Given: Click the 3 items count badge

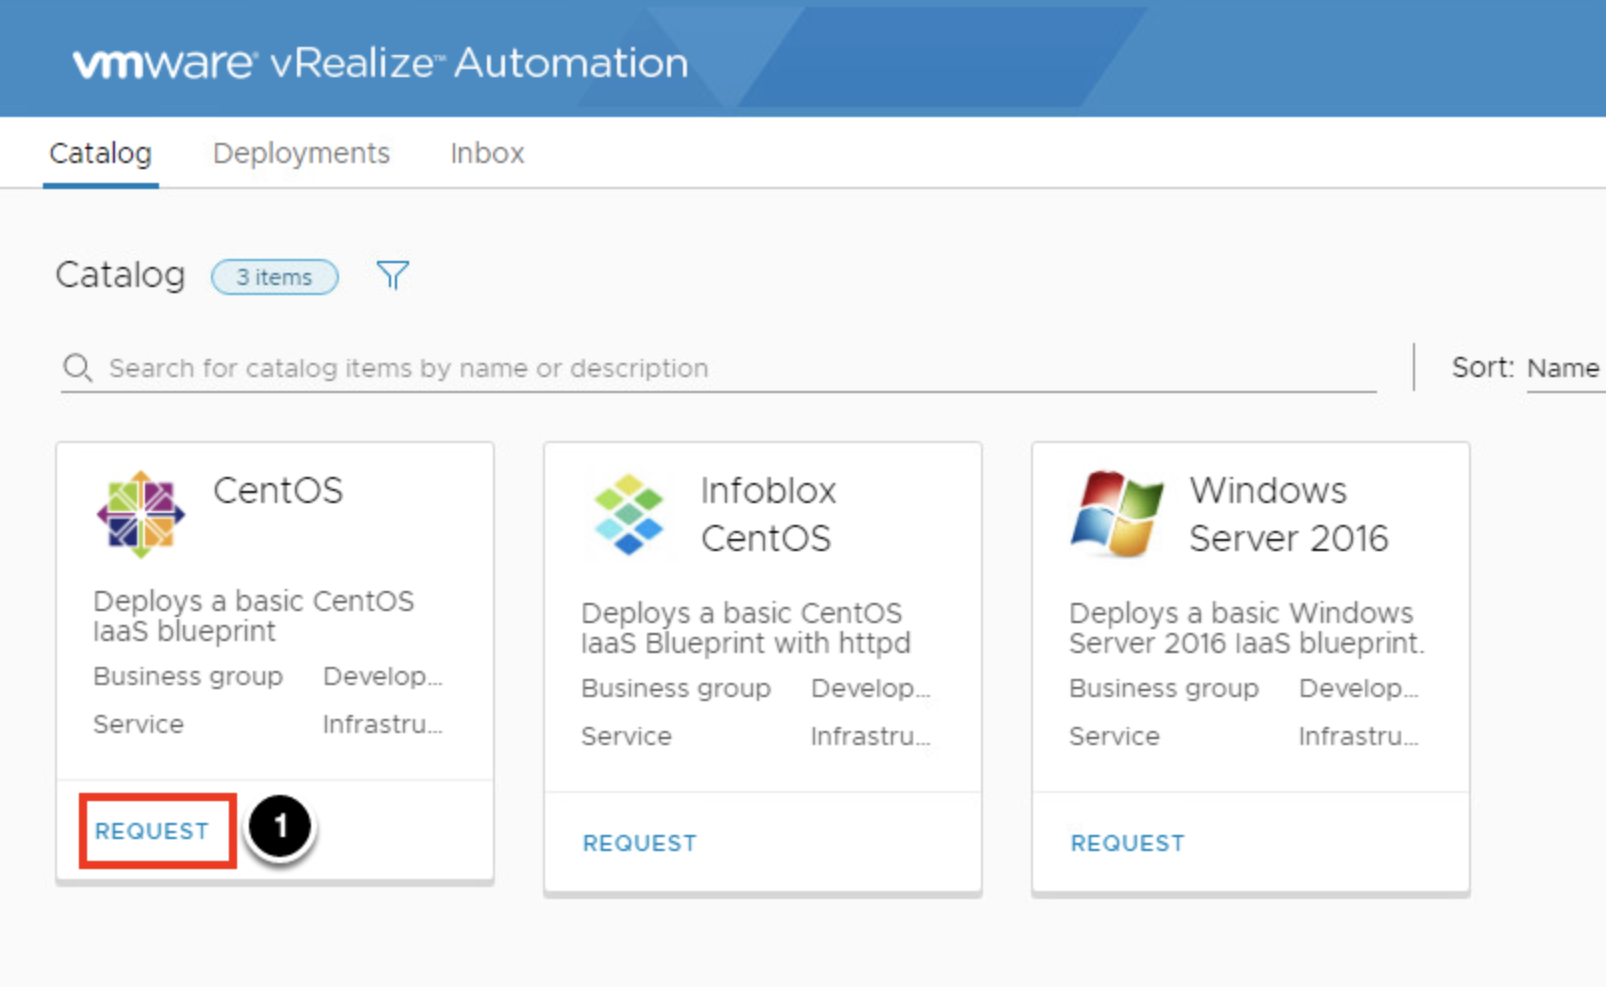Looking at the screenshot, I should click(x=275, y=277).
